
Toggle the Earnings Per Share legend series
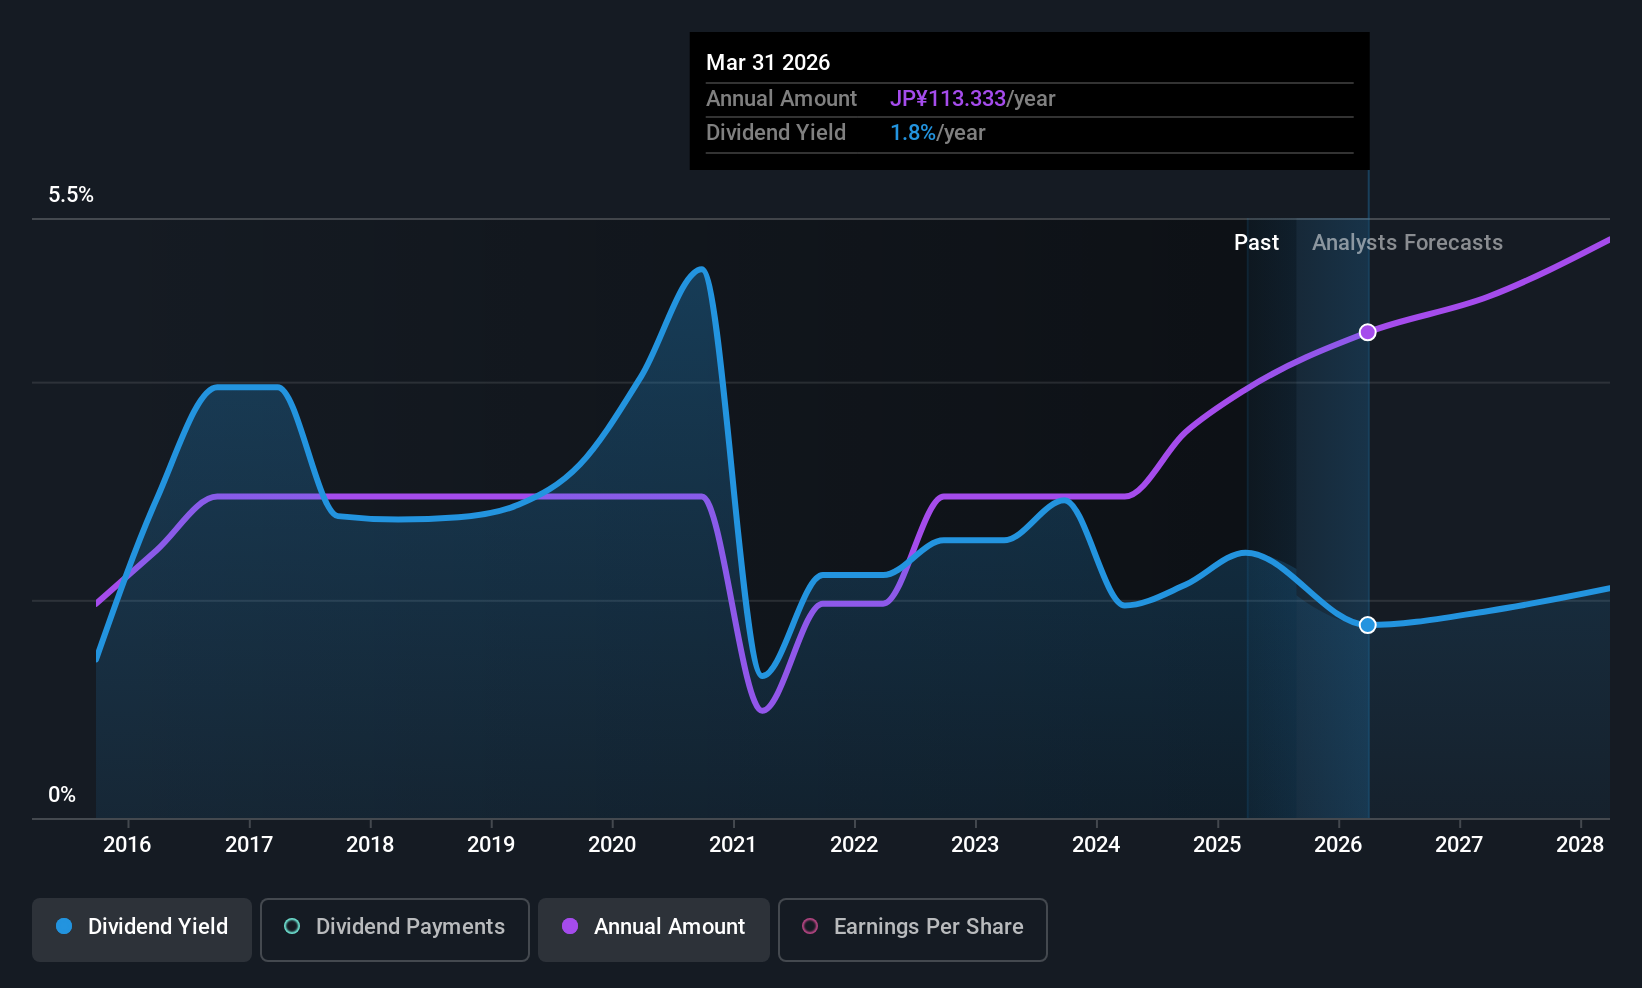click(913, 930)
